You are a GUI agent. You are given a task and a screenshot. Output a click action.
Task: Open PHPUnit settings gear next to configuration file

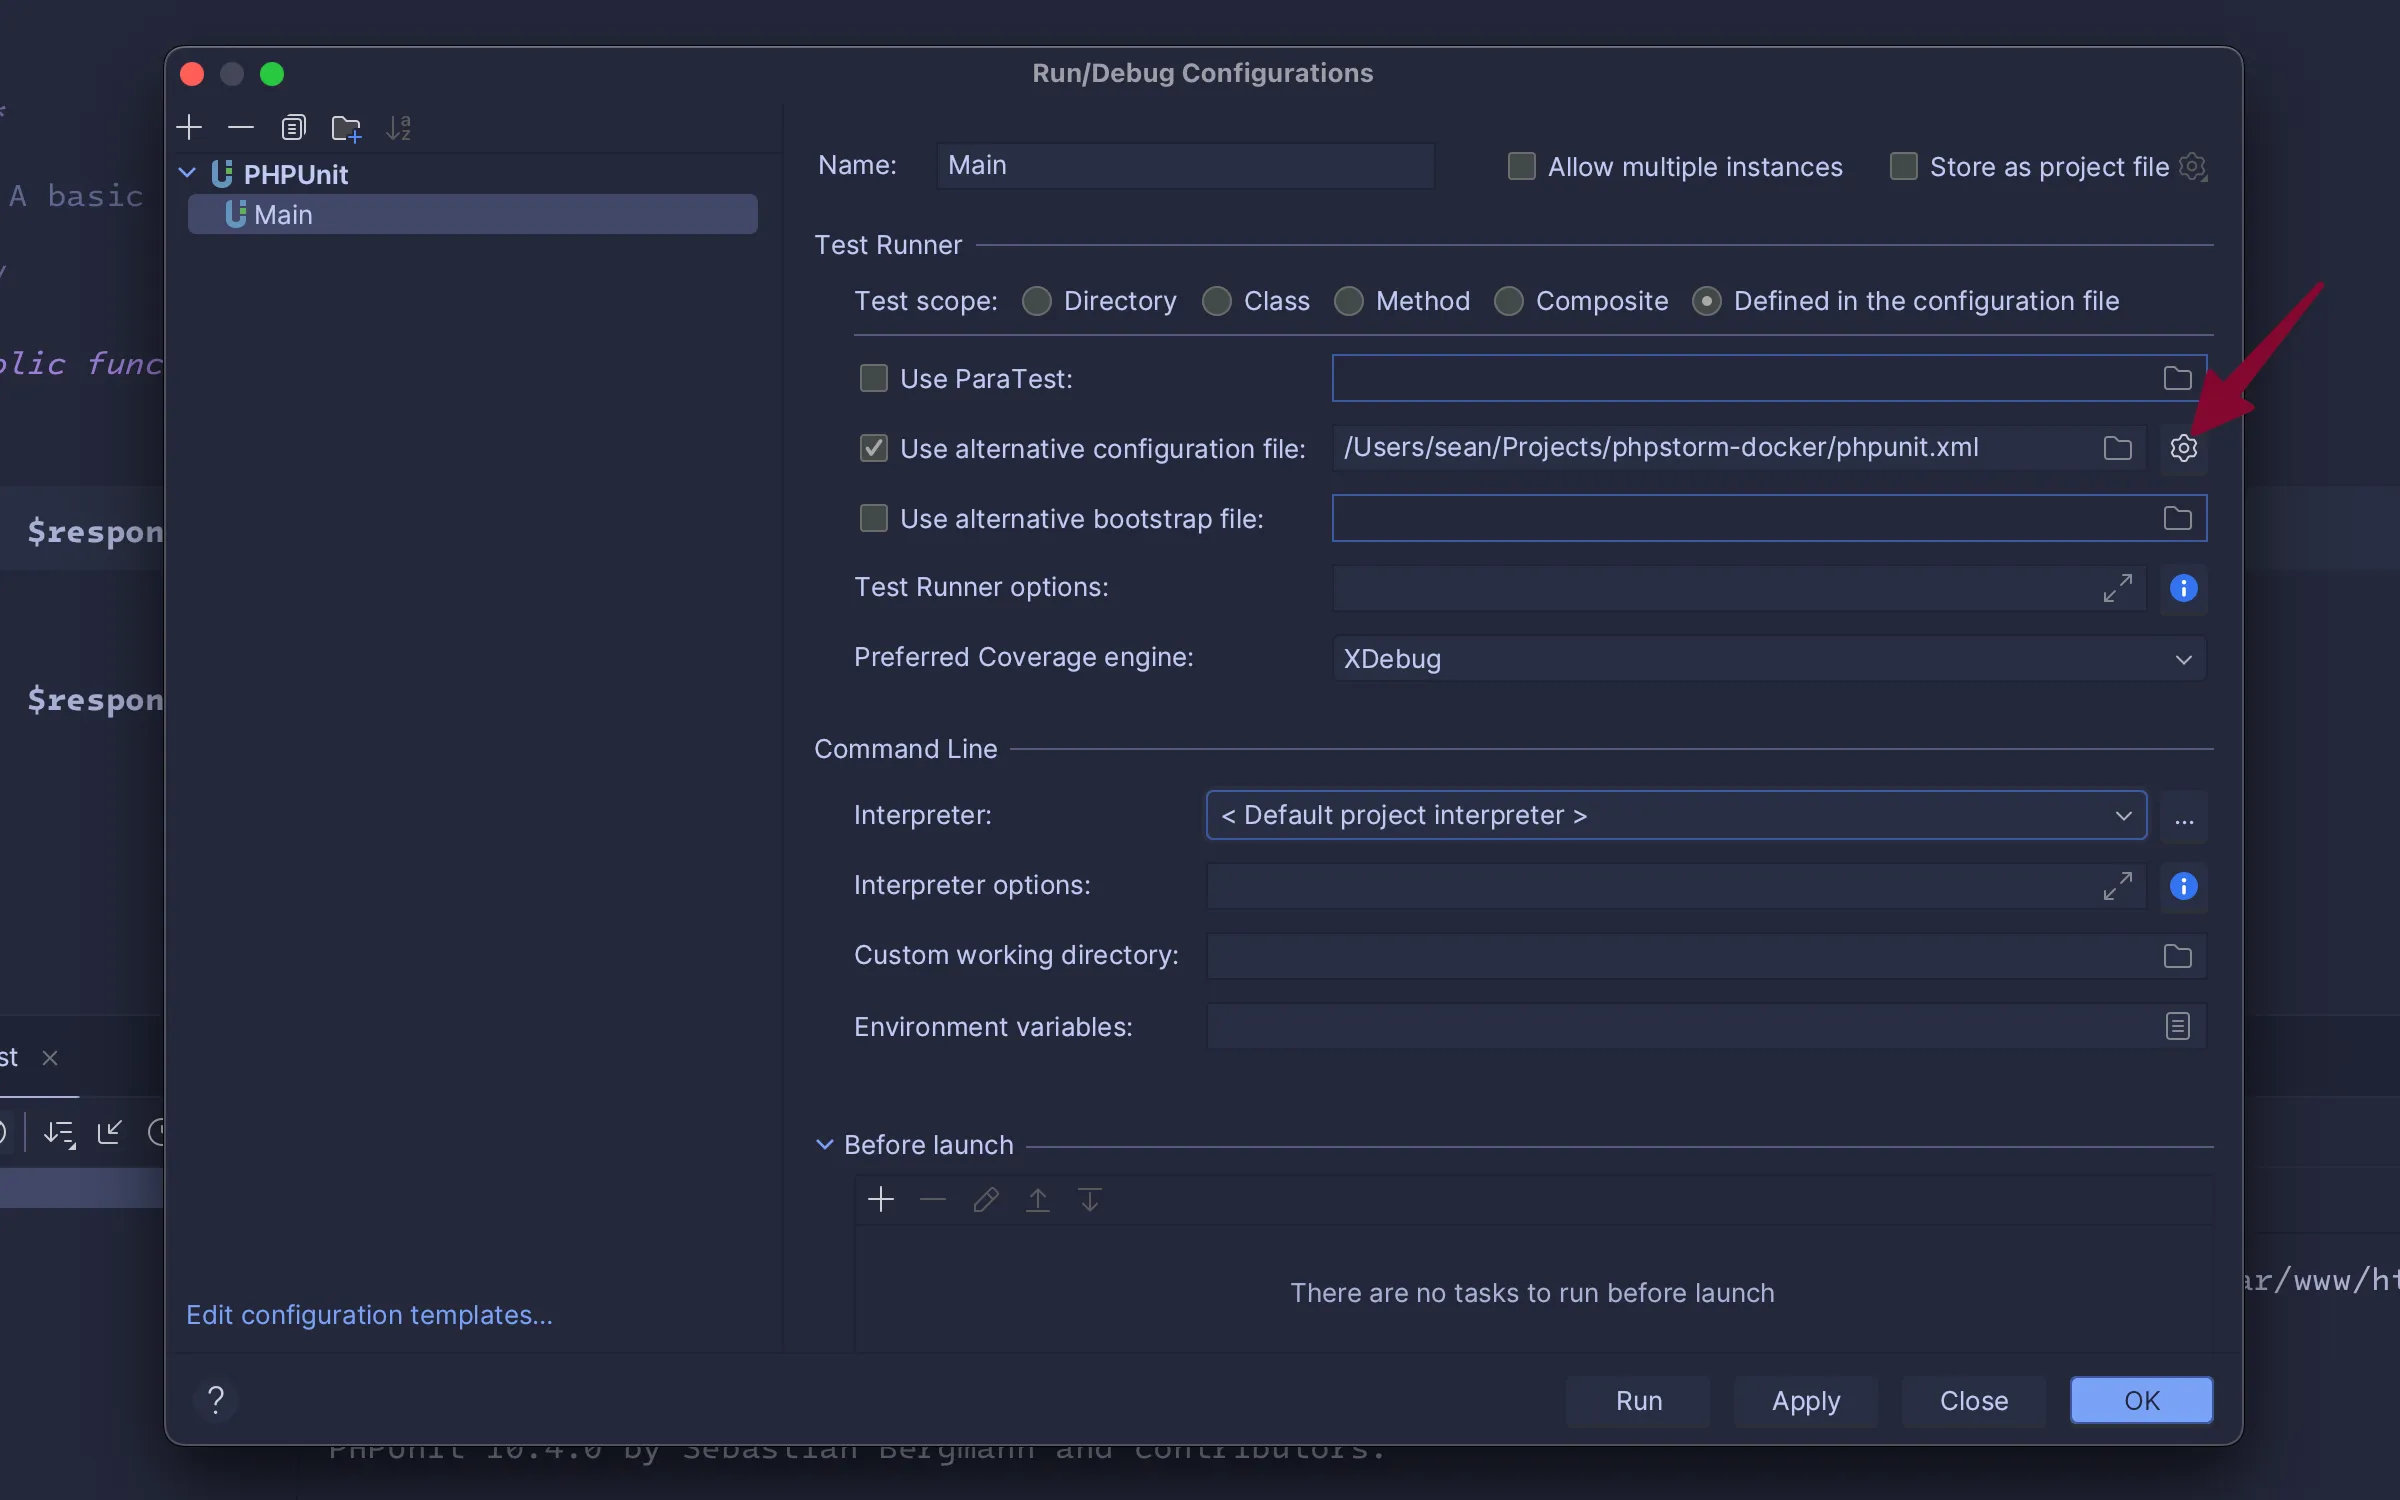[2183, 448]
